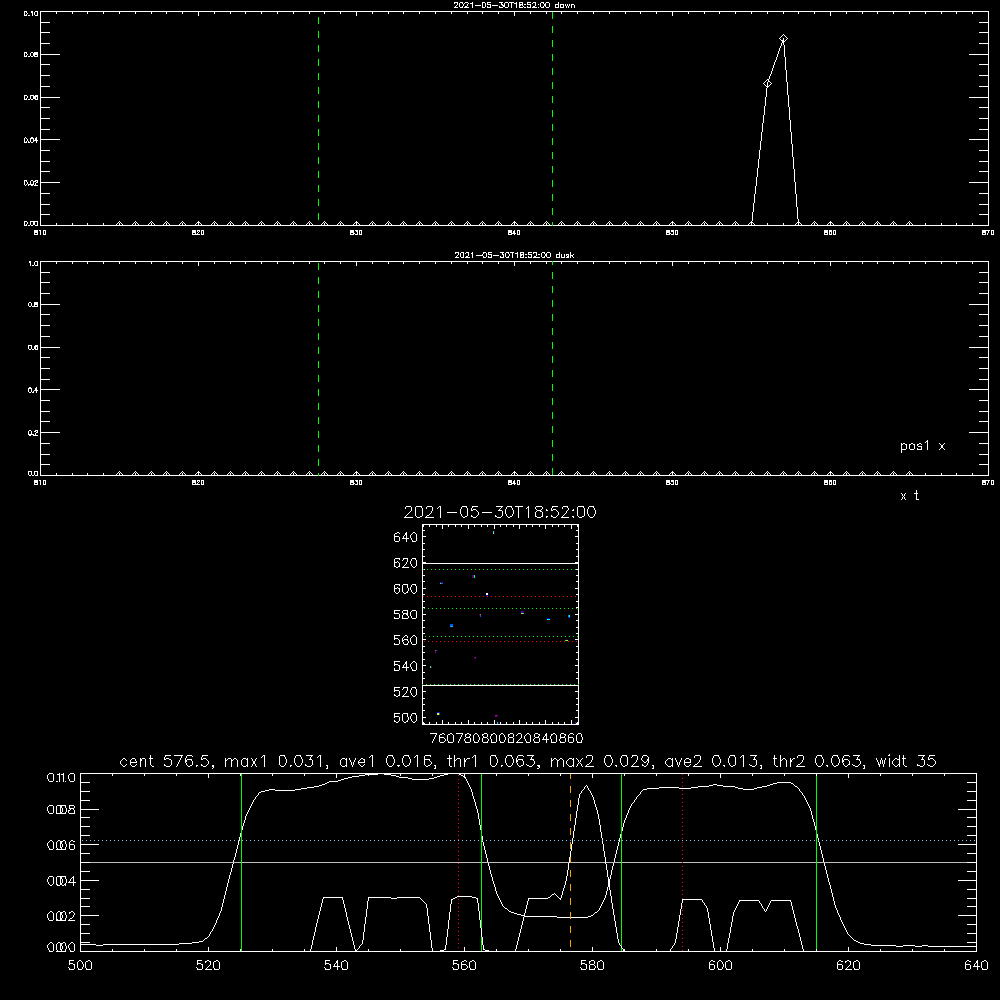Click the dotted horizontal threshold line at 0.063

click(528, 841)
